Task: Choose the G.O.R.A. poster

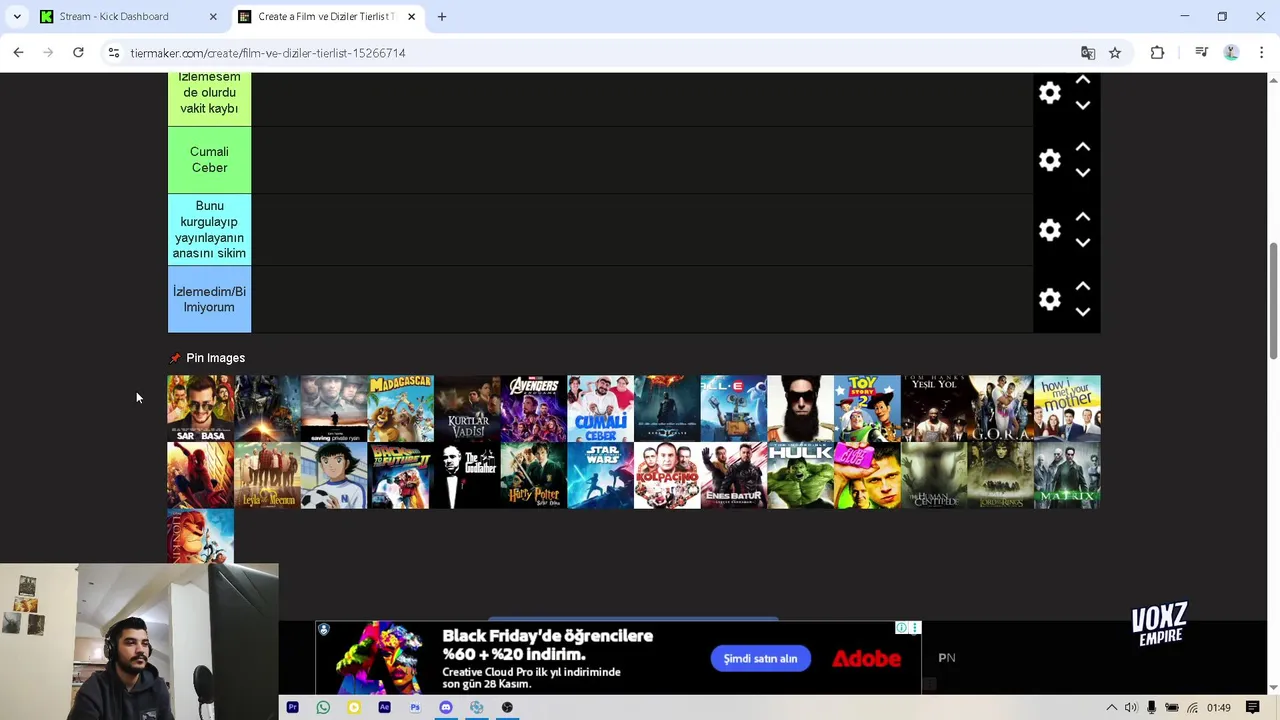Action: coord(1000,408)
